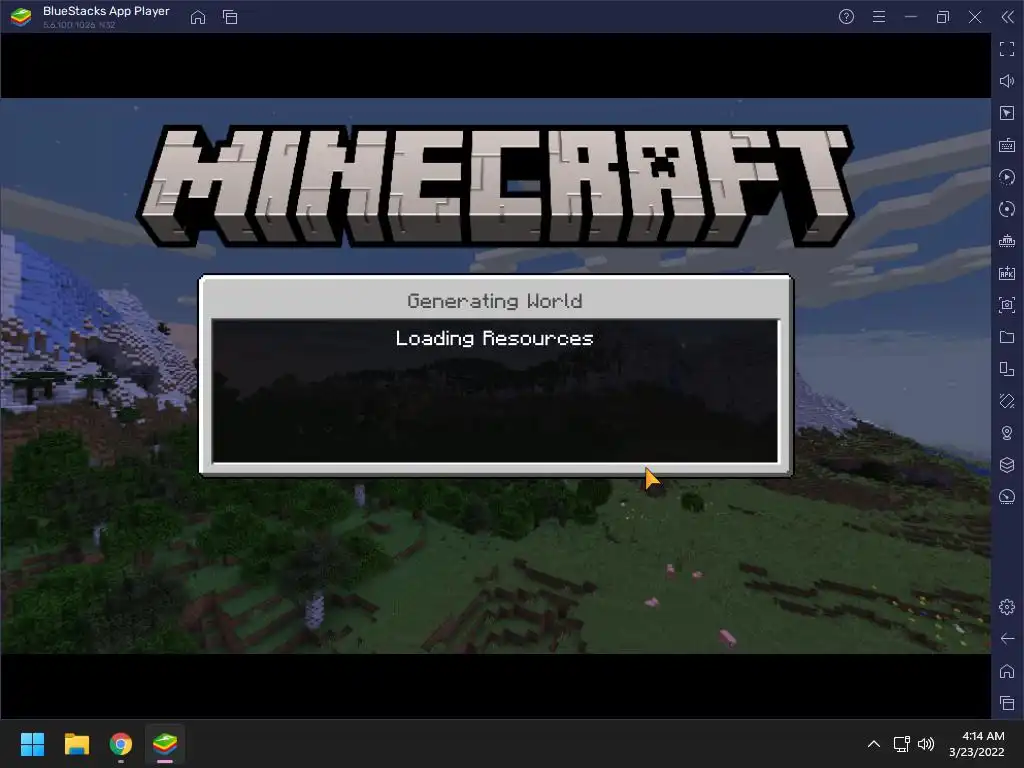This screenshot has height=768, width=1024.
Task: Open the multi-instance manager icon
Action: click(x=1007, y=369)
